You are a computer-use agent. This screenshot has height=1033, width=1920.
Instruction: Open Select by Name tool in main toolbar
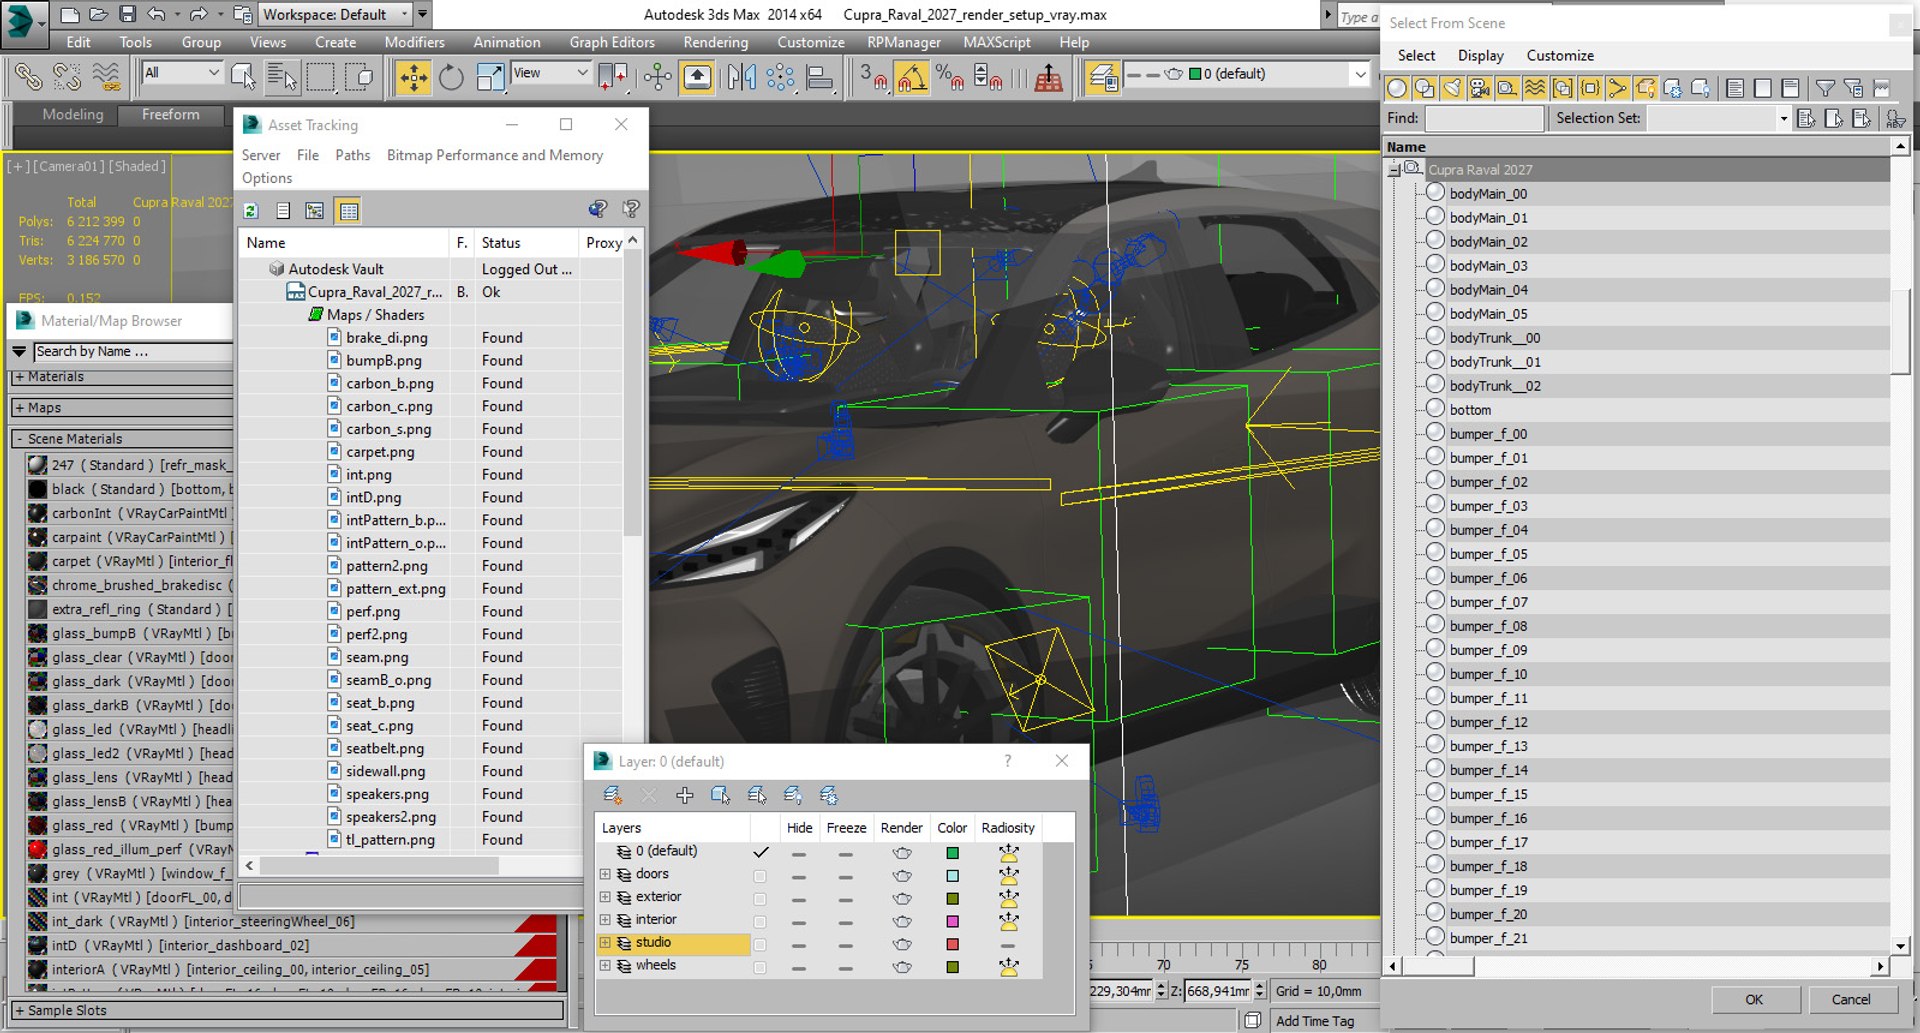(x=282, y=77)
